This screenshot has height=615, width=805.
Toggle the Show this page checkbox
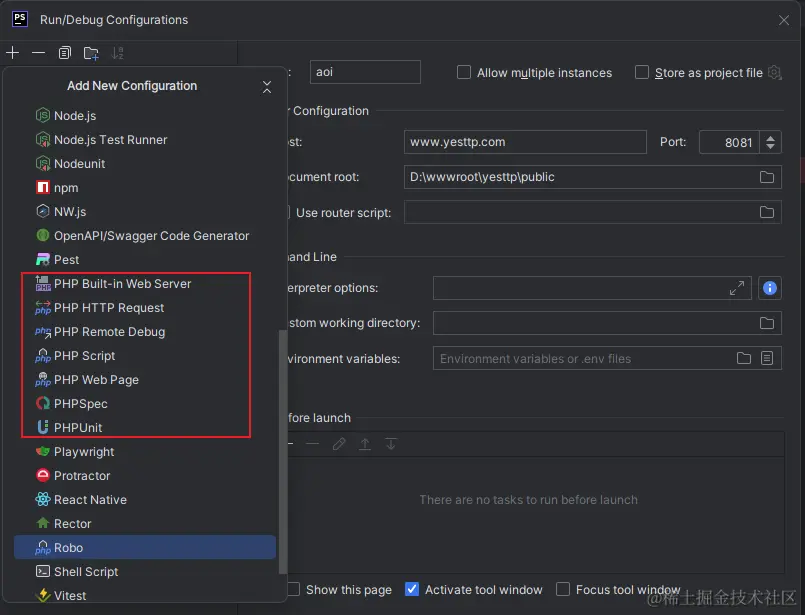[294, 589]
